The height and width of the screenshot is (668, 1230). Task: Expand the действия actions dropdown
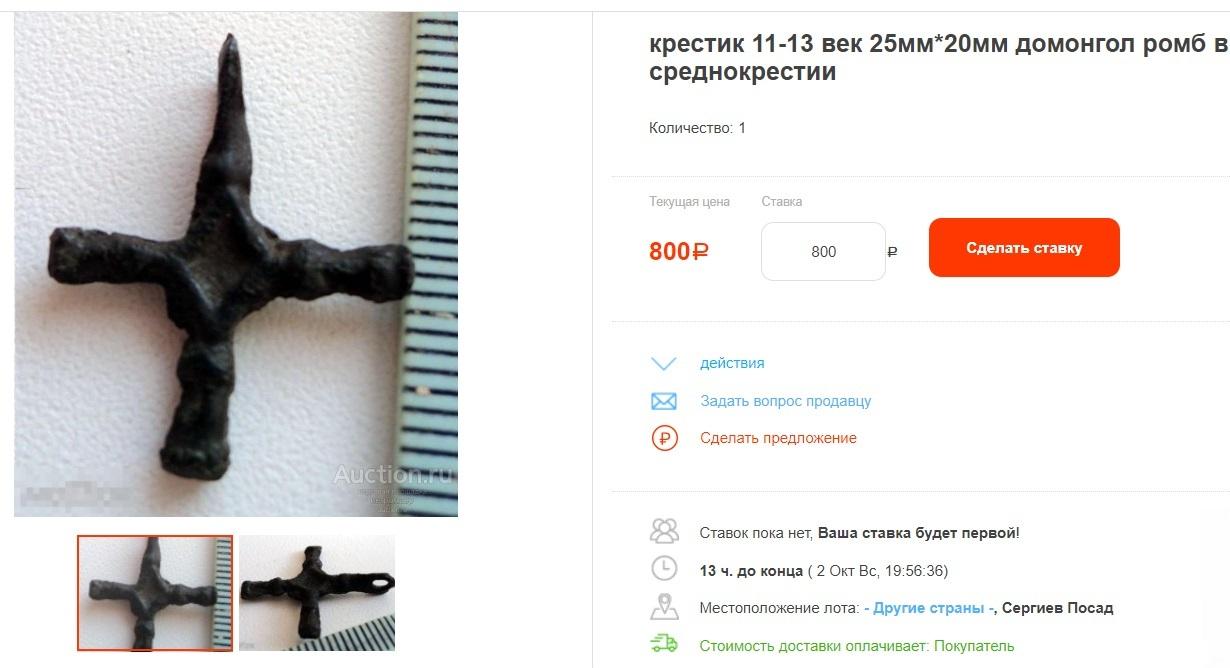[732, 363]
